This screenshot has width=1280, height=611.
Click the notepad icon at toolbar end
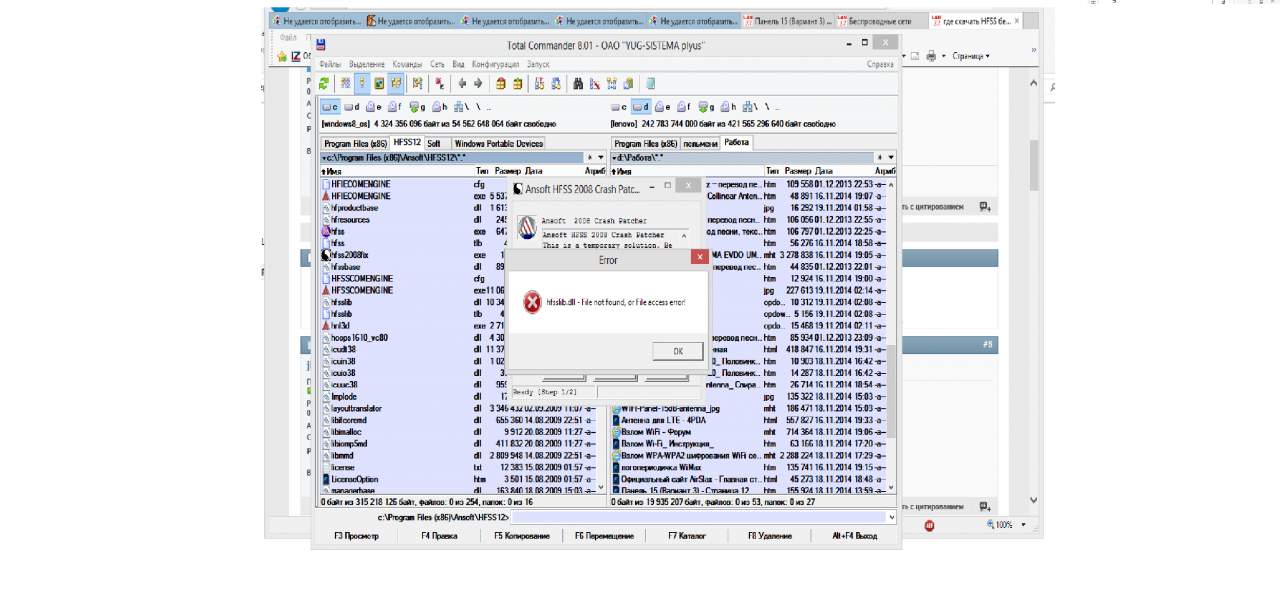pyautogui.click(x=650, y=84)
